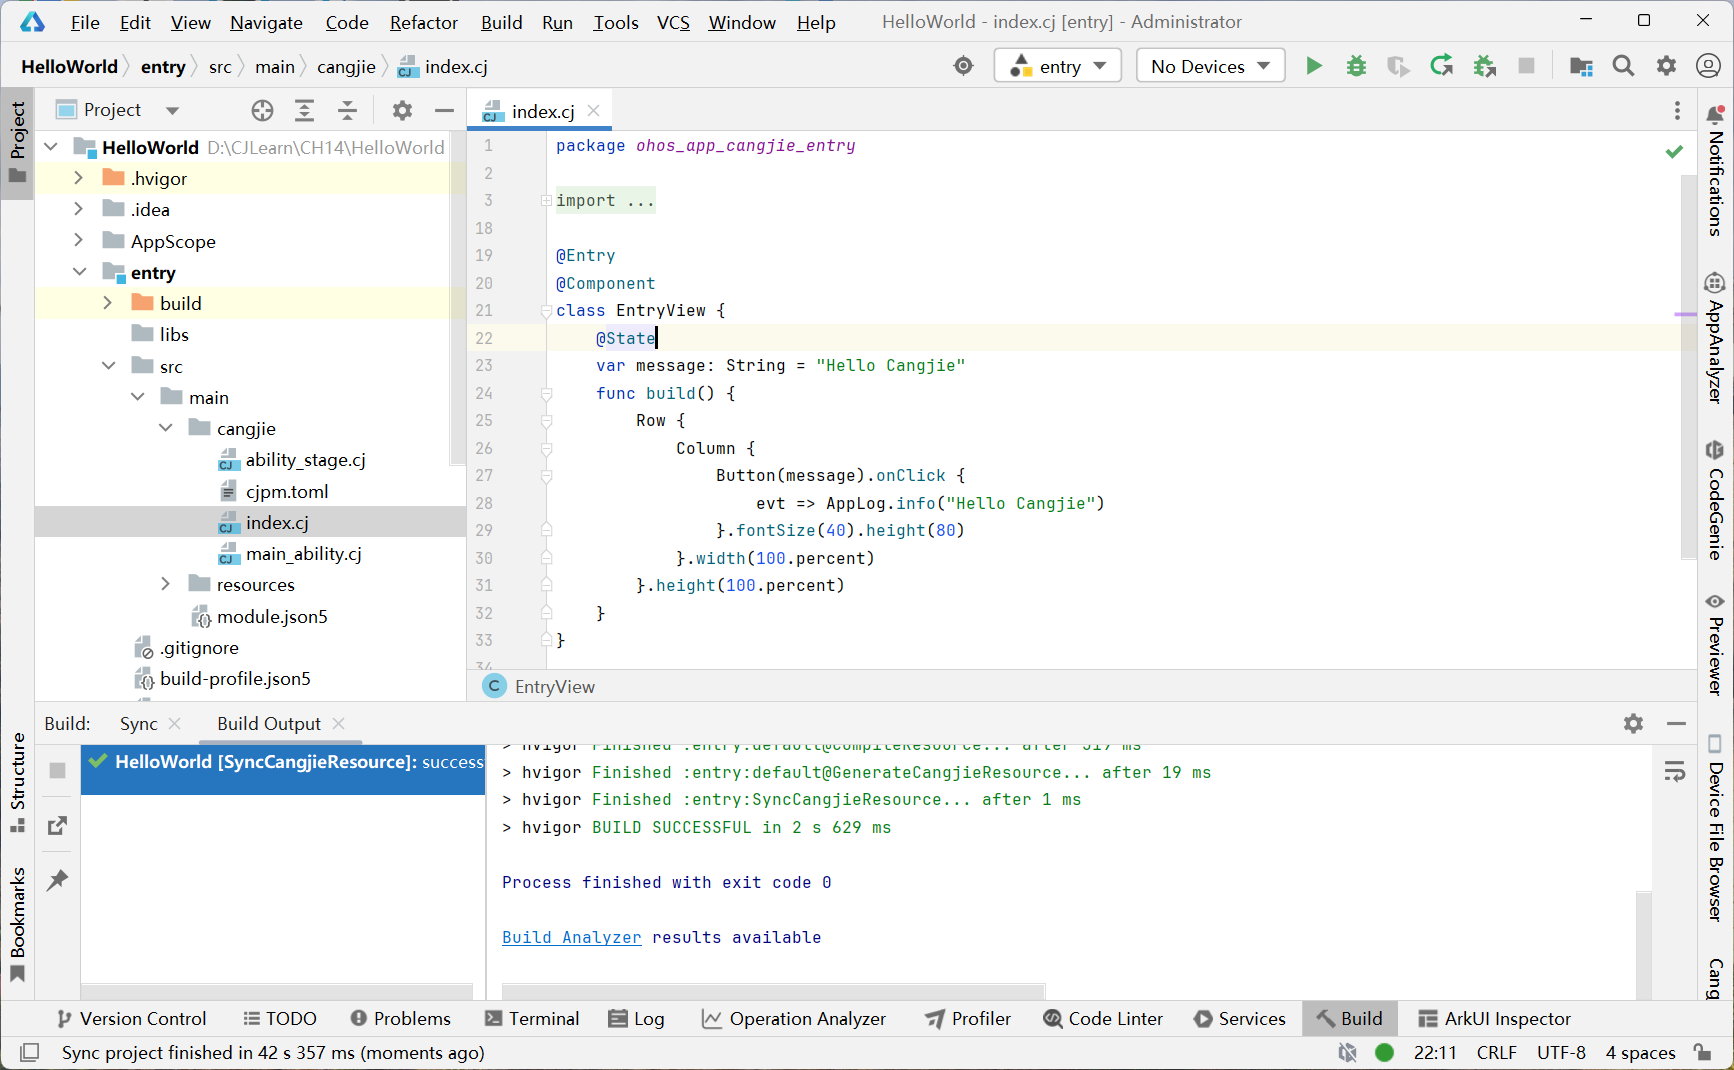Collapse all items in Project panel
This screenshot has height=1070, width=1734.
coord(346,110)
